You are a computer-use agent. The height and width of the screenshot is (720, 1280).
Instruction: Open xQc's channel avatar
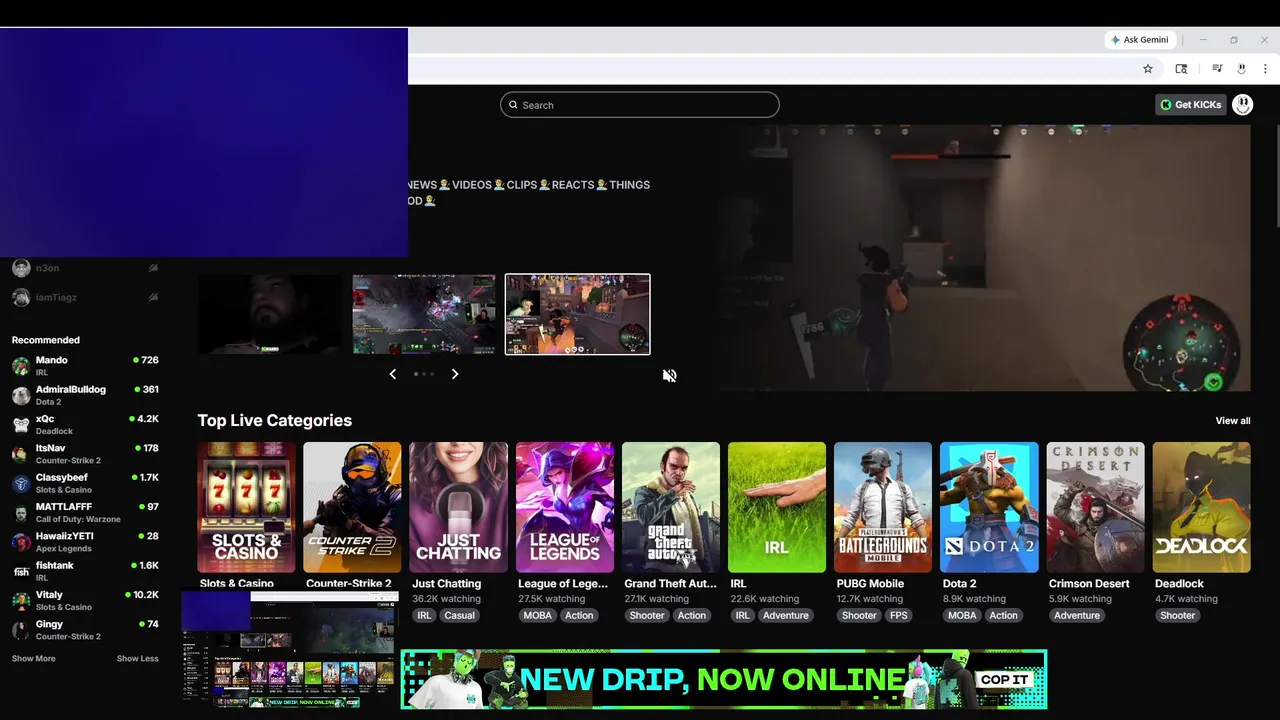click(21, 425)
